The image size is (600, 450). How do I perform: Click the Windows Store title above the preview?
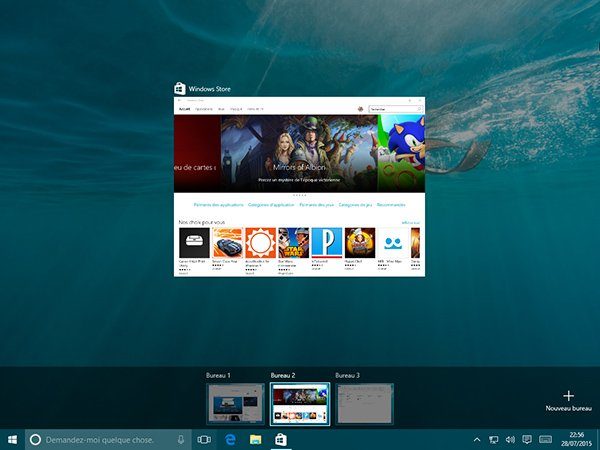(x=211, y=88)
